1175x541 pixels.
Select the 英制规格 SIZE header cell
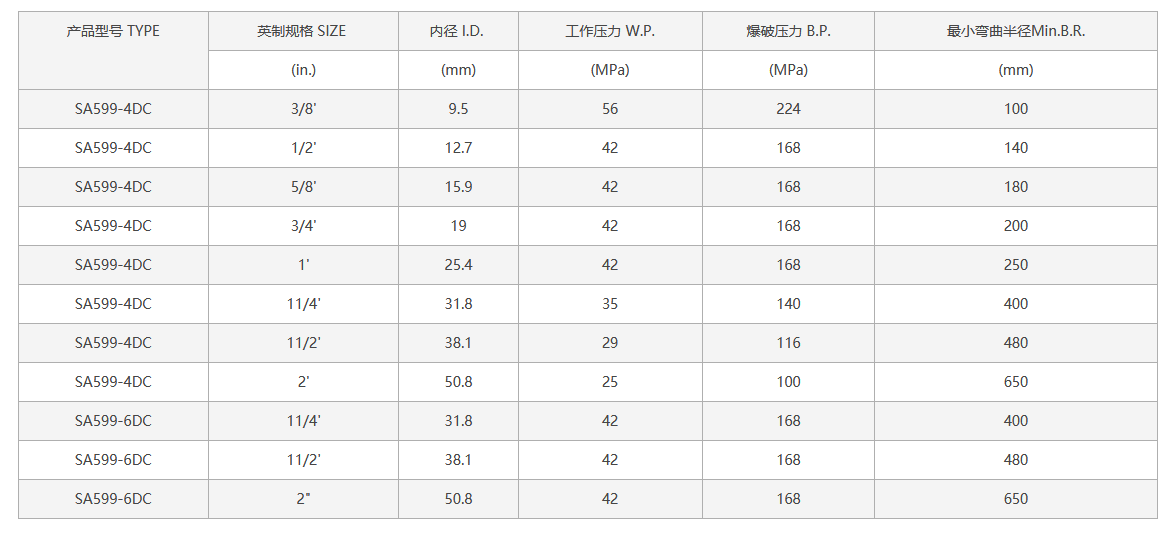coord(303,31)
